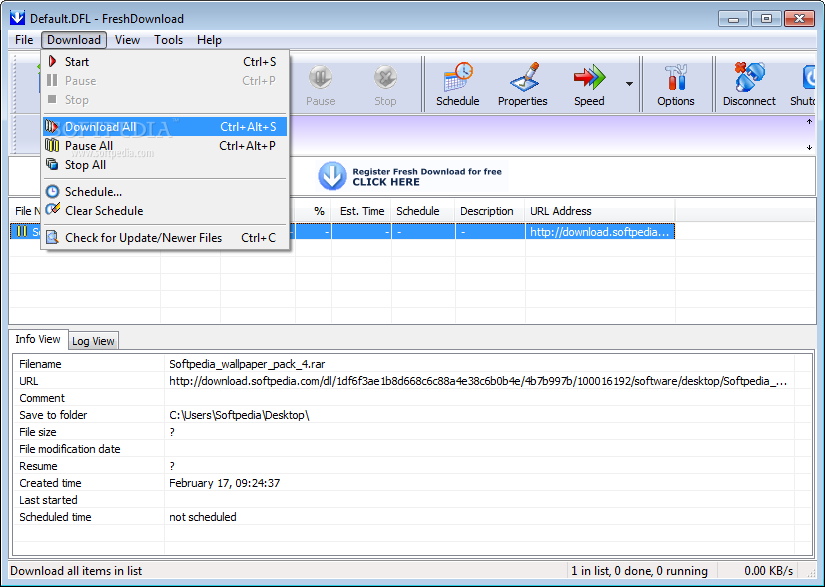Click the up arrow in the purple band
This screenshot has height=587, width=825.
pos(809,122)
